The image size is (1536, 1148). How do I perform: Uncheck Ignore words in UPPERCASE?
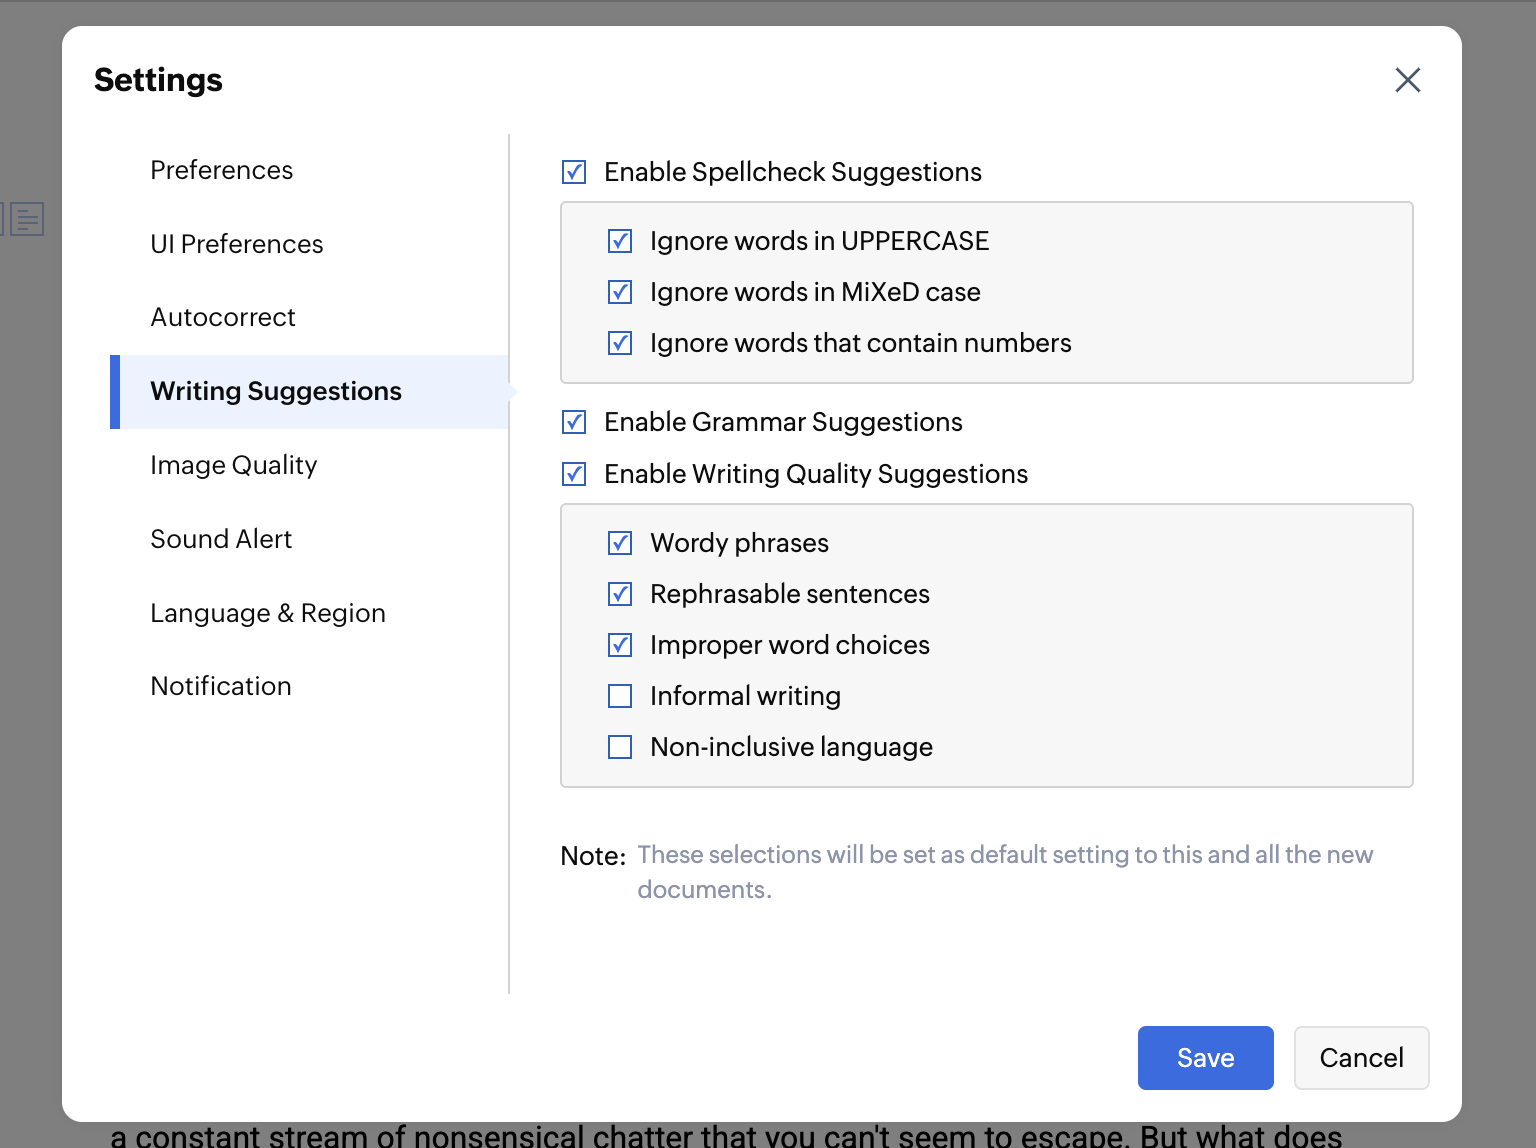point(620,241)
